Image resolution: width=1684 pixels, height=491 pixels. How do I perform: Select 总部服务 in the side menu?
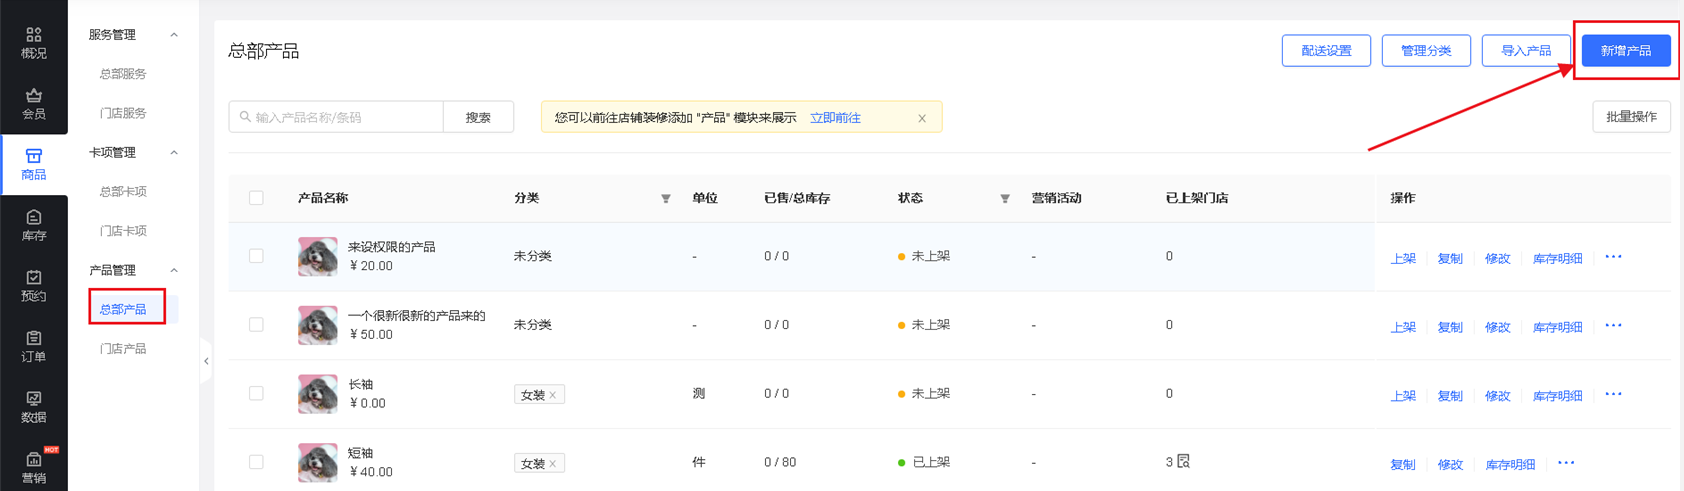pos(123,74)
